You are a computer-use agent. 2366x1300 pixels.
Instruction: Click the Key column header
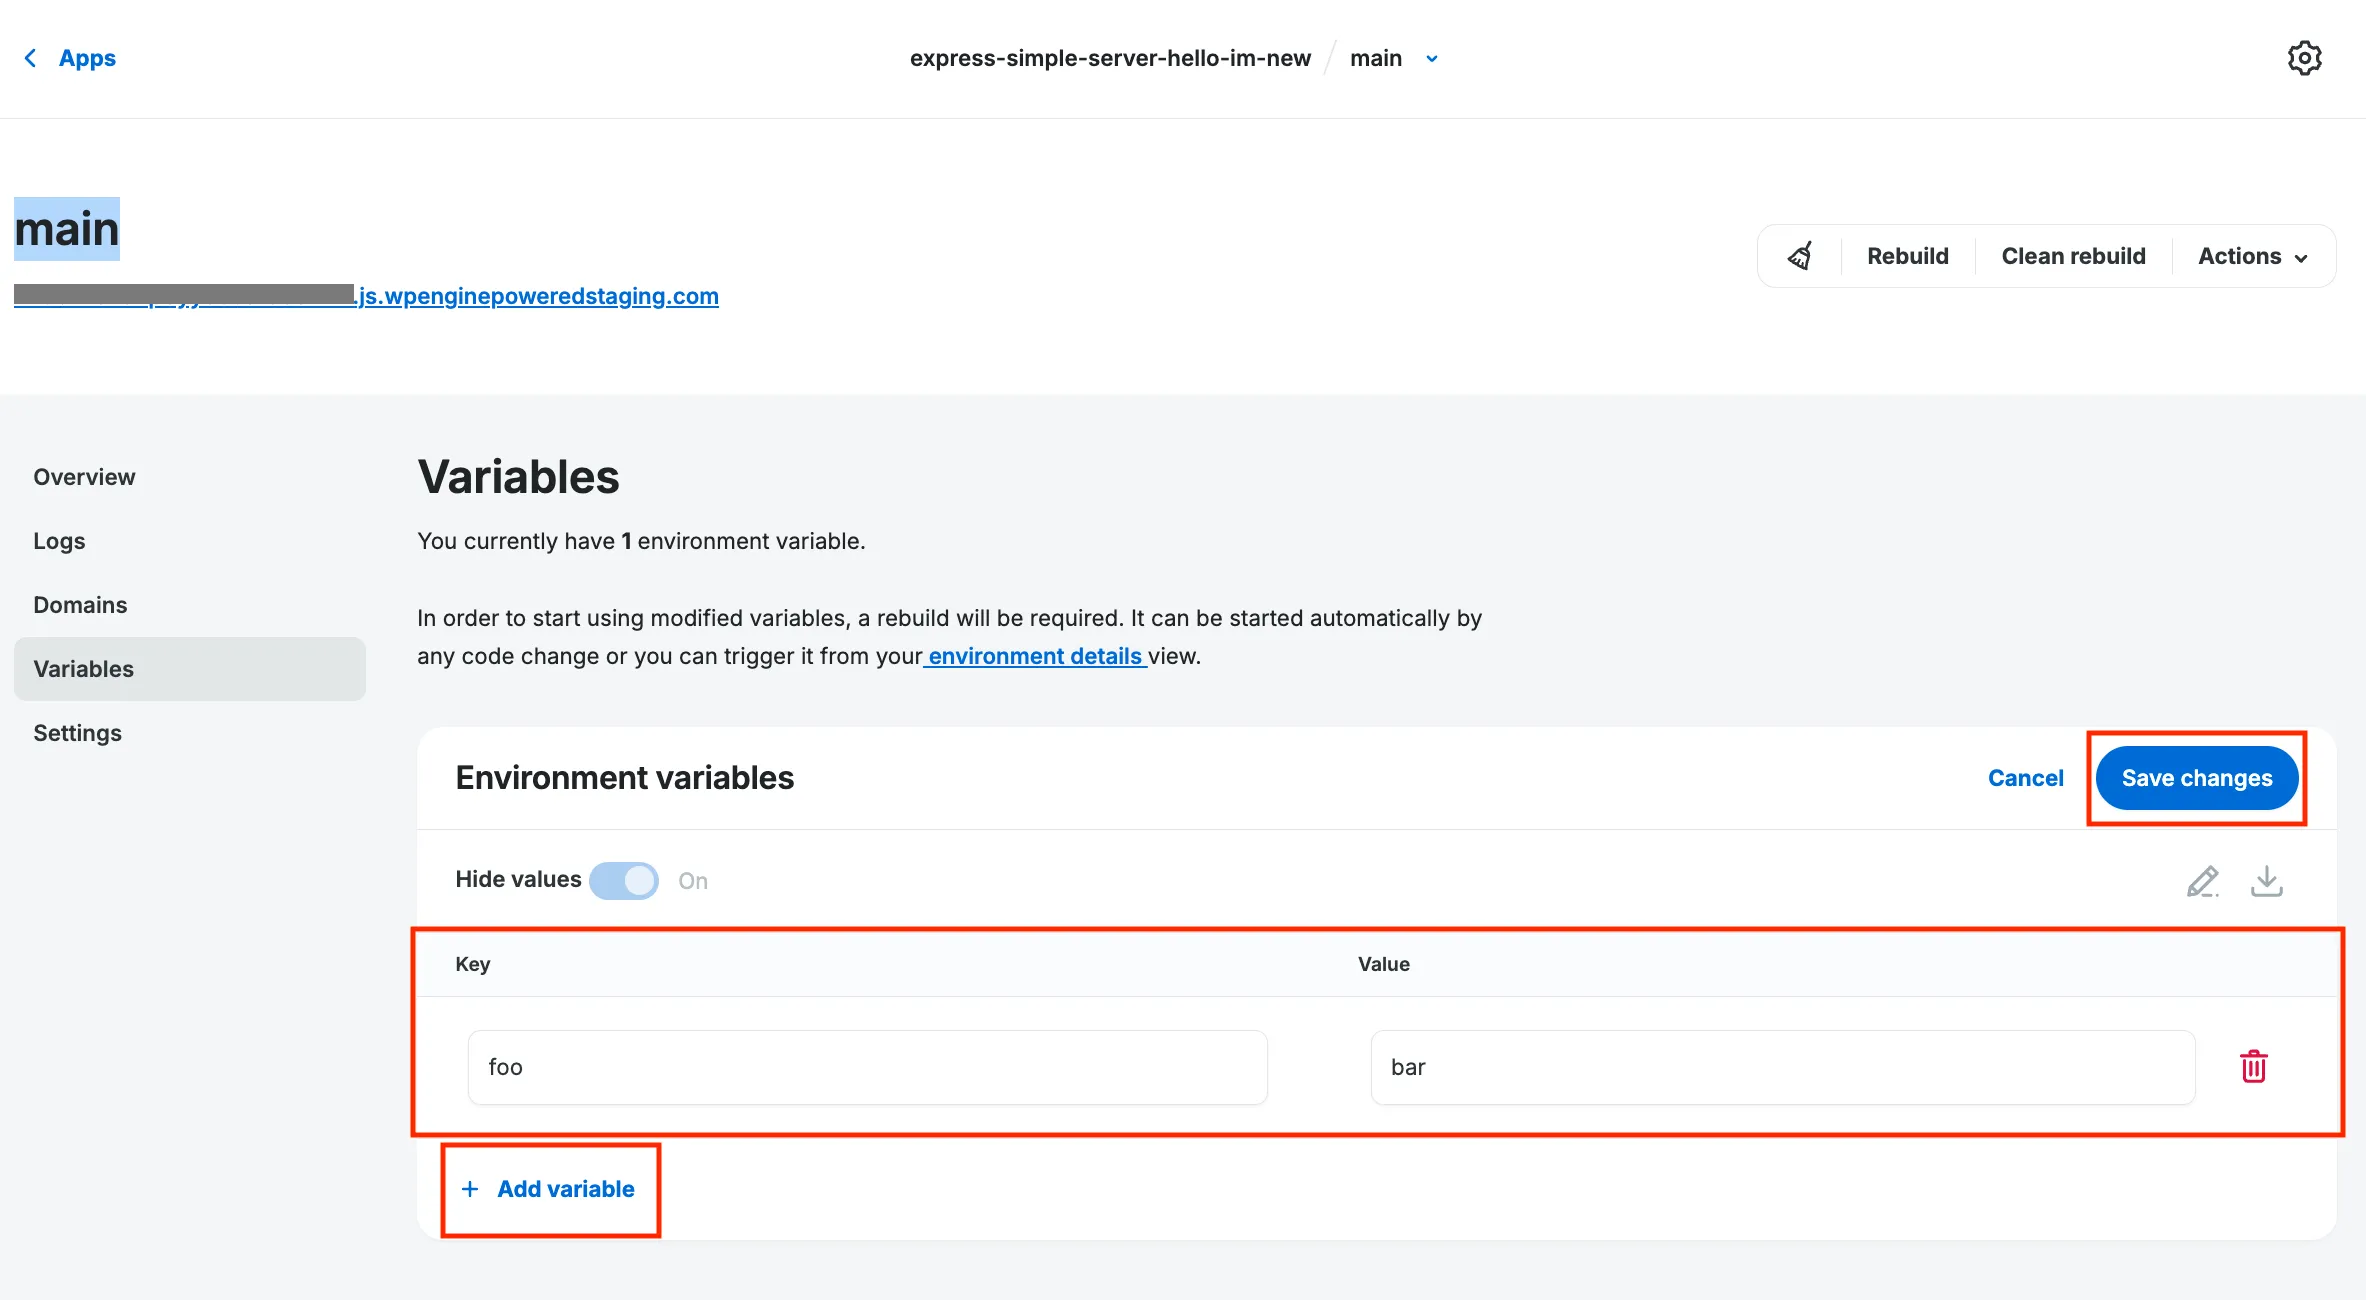[x=472, y=964]
